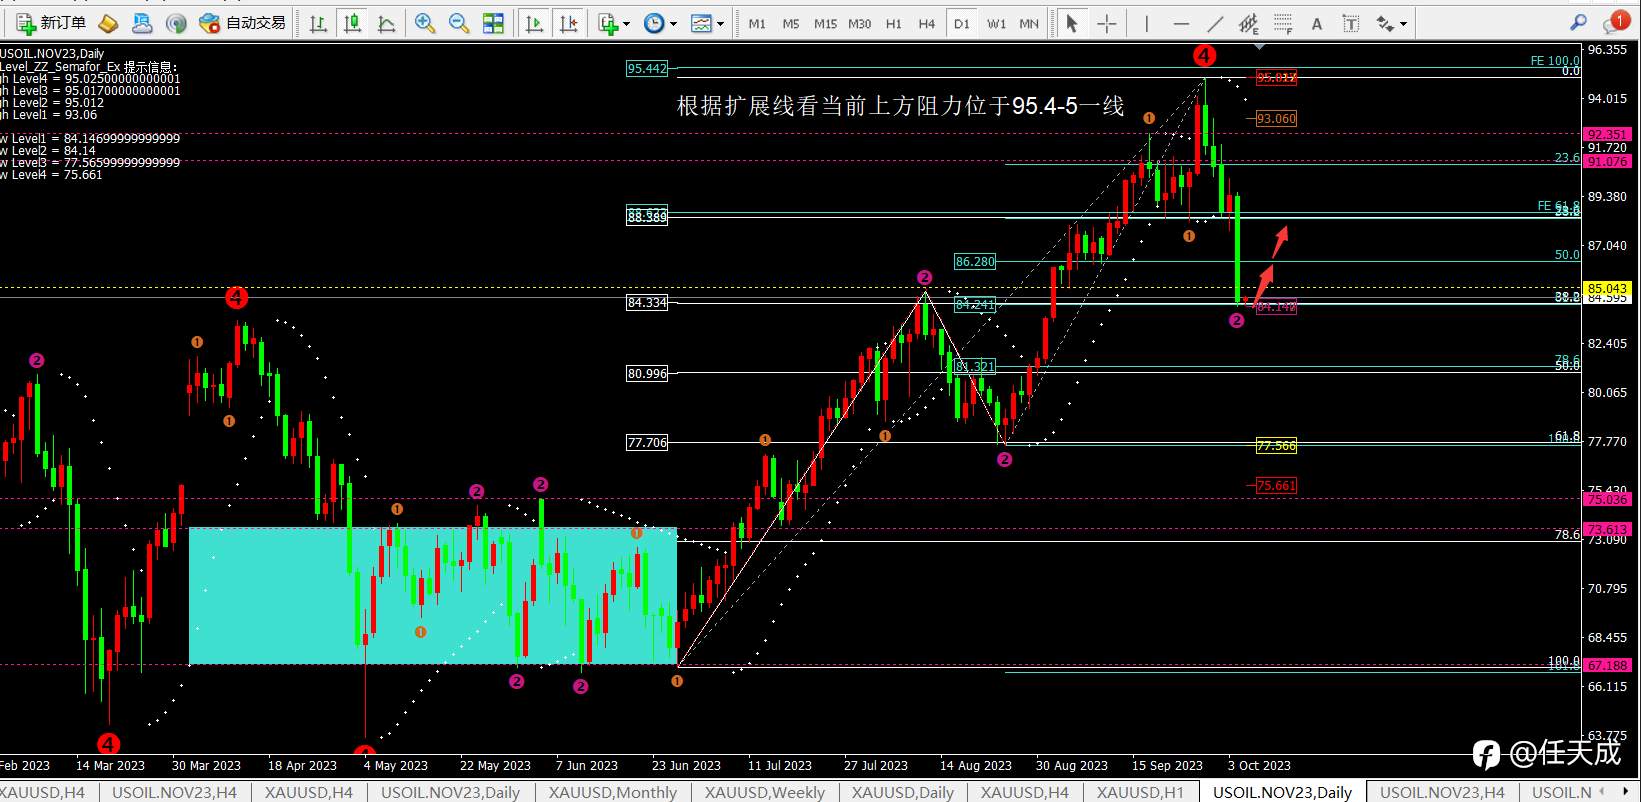This screenshot has width=1641, height=802.
Task: Select the M1 timeframe
Action: [757, 23]
